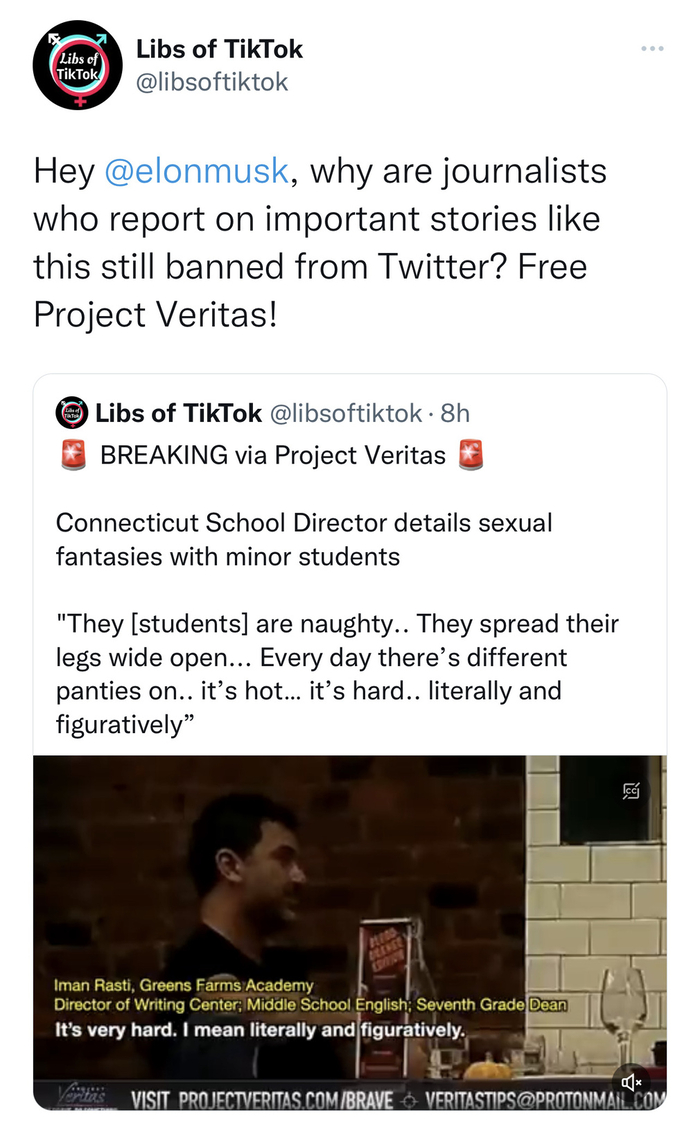Image resolution: width=700 pixels, height=1124 pixels.
Task: Toggle closed captions on the video
Action: (631, 792)
